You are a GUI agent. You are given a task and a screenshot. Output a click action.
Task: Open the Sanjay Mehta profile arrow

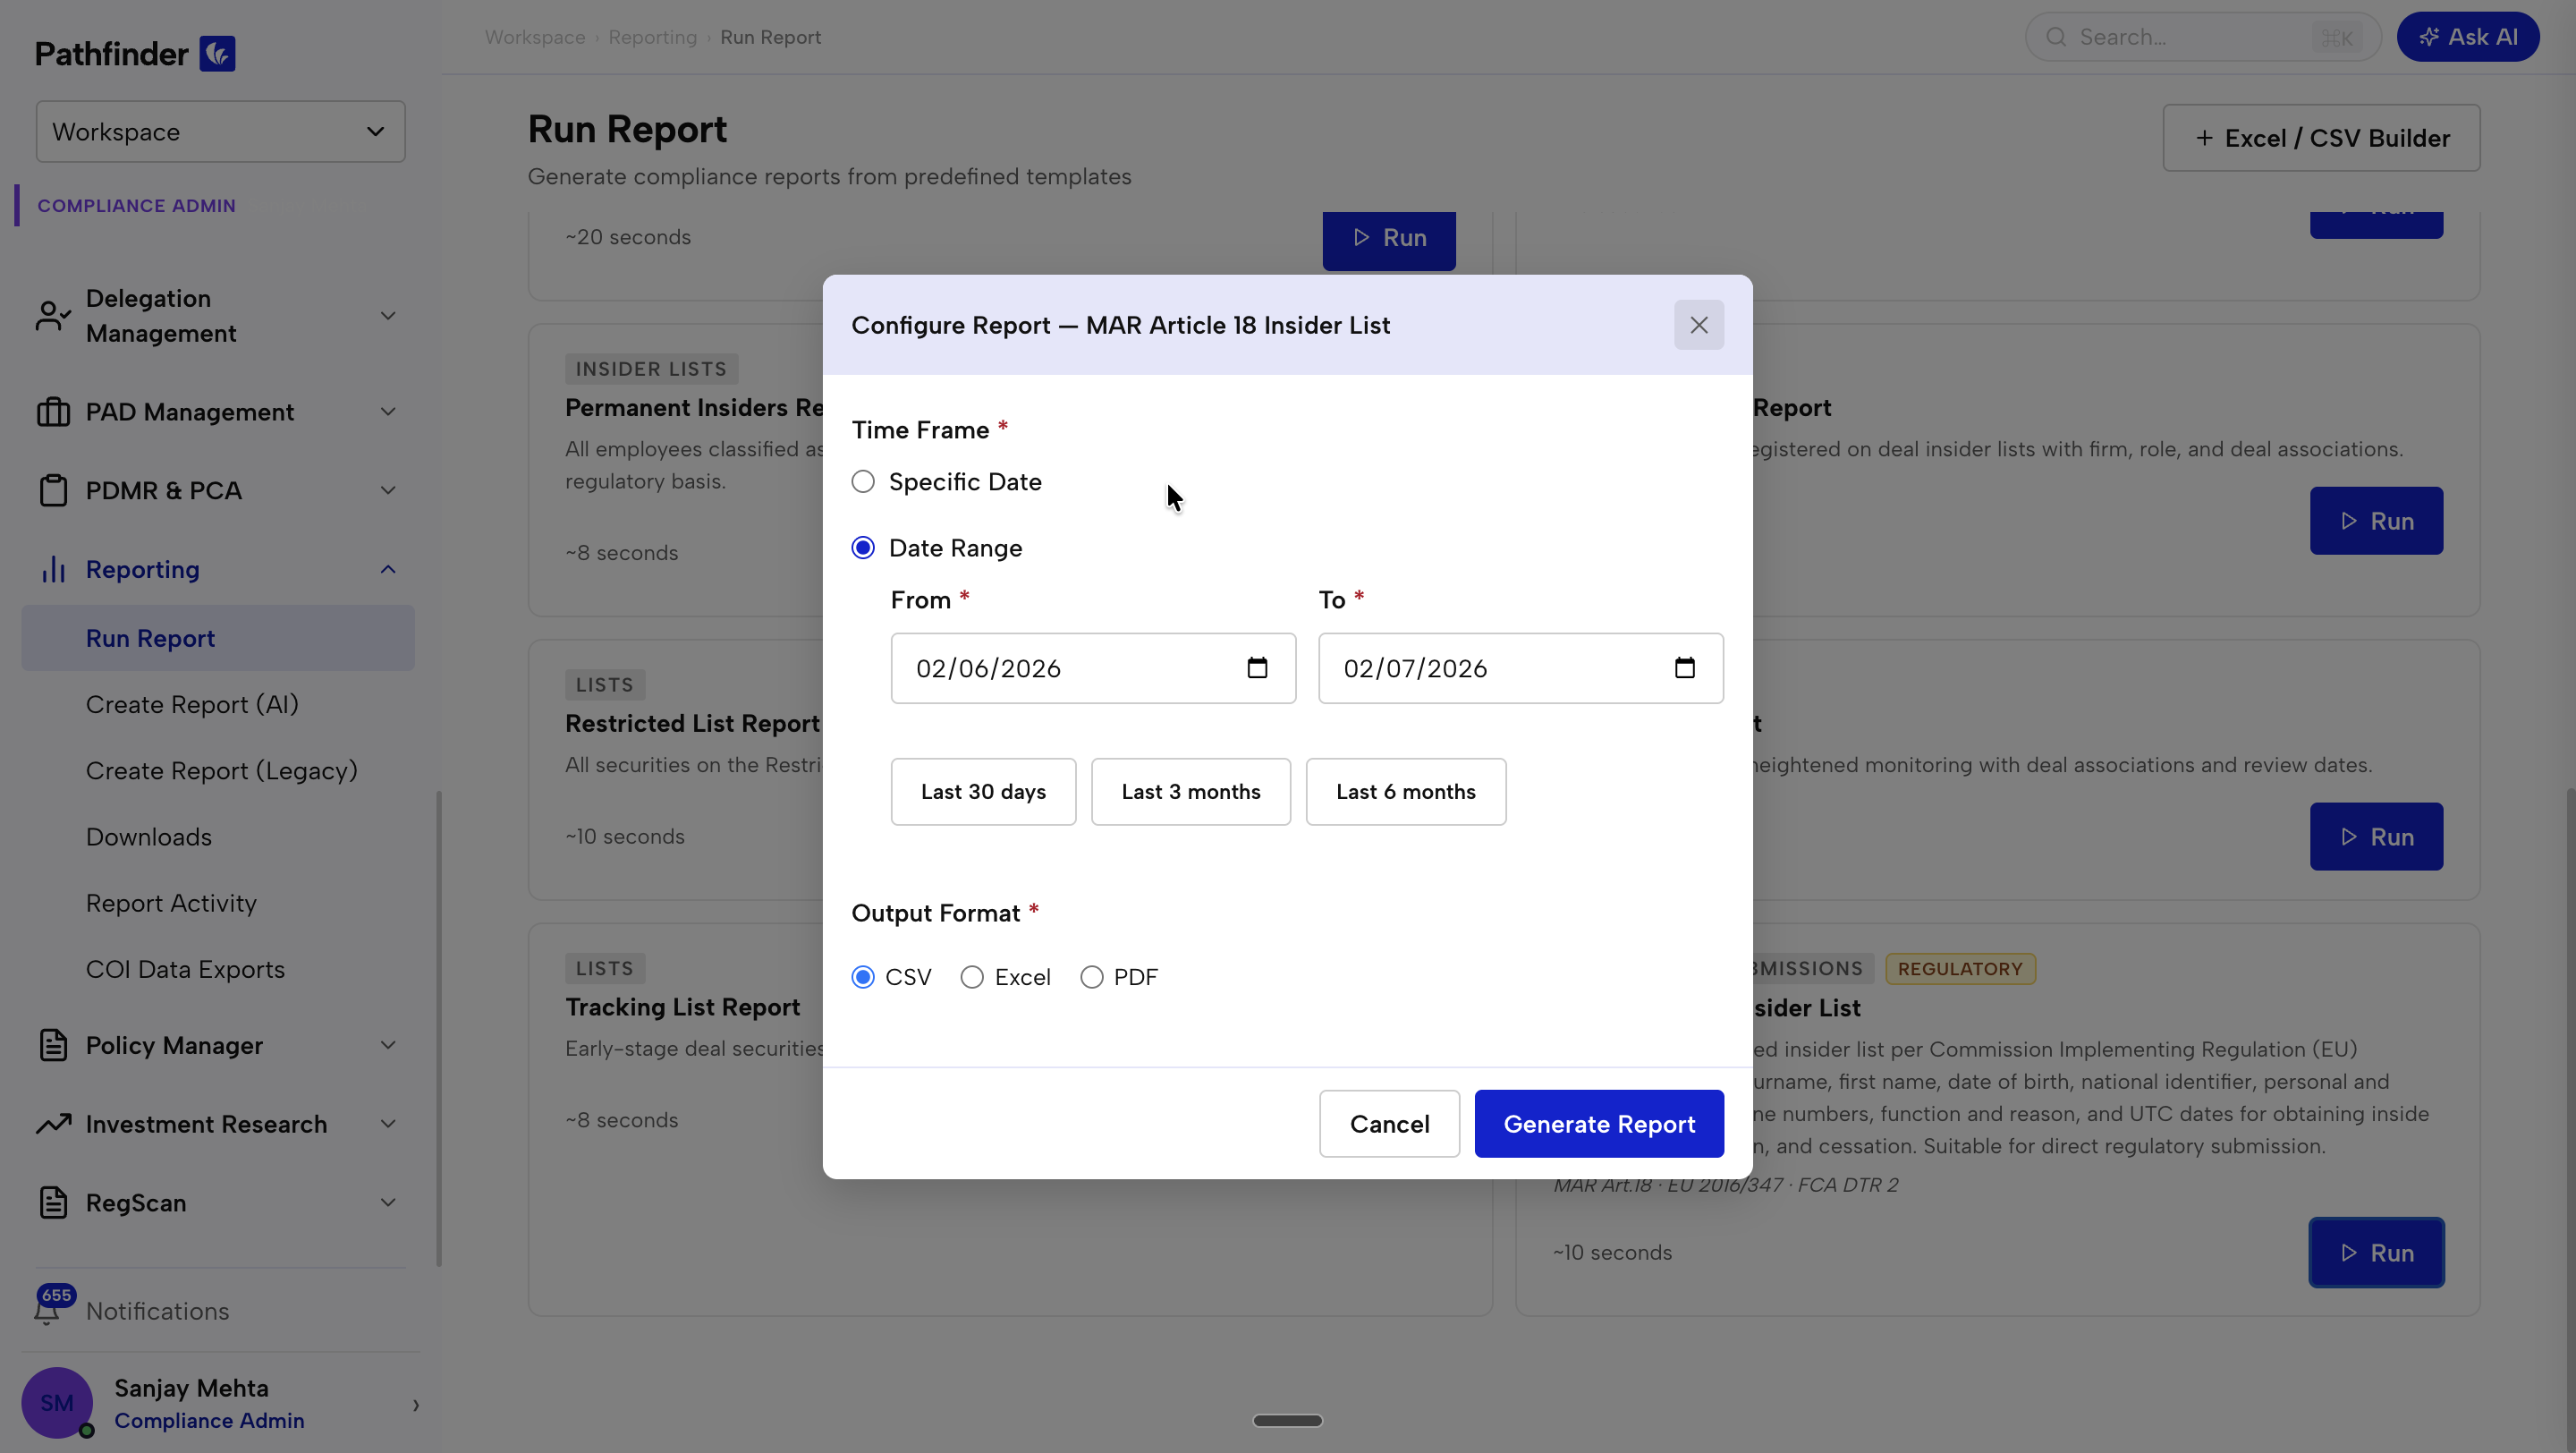(416, 1405)
